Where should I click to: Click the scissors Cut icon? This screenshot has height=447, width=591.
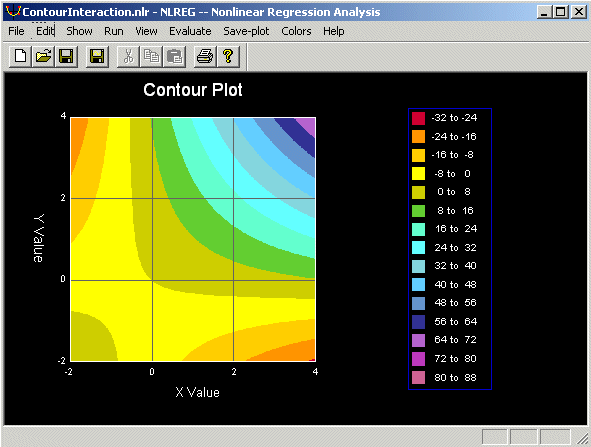point(128,57)
